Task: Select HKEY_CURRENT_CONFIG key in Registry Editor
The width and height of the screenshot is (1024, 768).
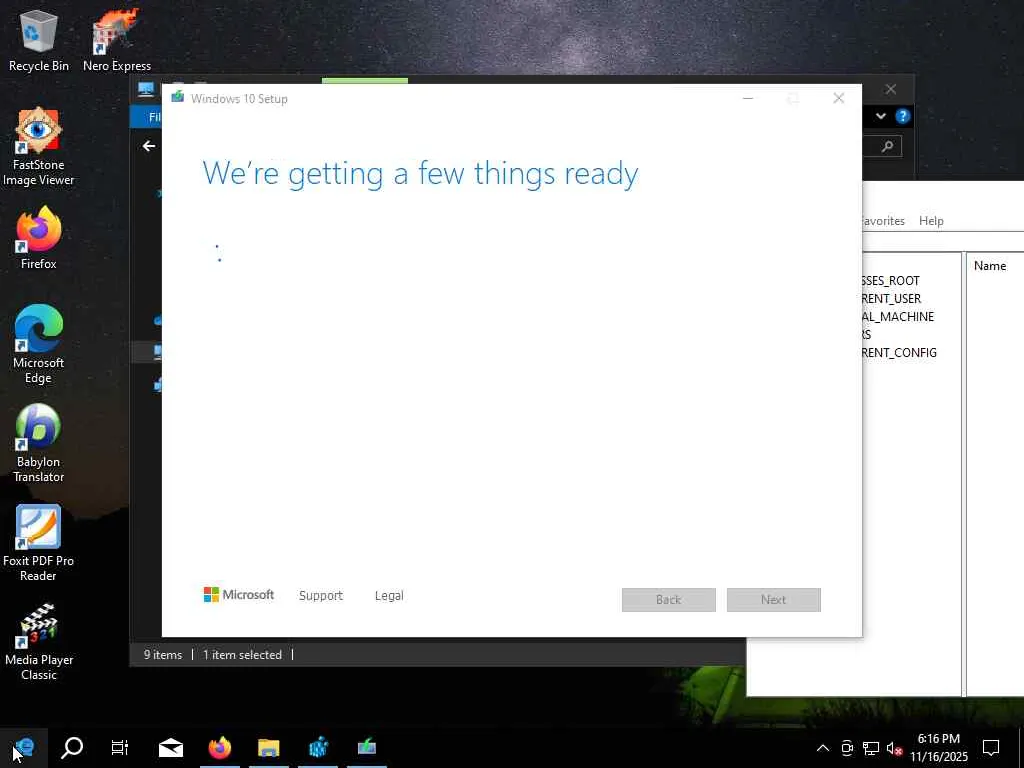Action: pyautogui.click(x=899, y=353)
